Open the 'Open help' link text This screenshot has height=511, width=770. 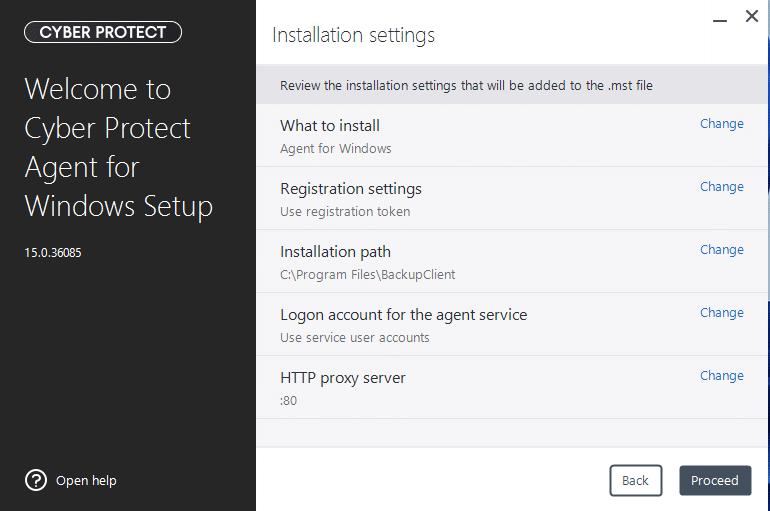click(x=86, y=481)
